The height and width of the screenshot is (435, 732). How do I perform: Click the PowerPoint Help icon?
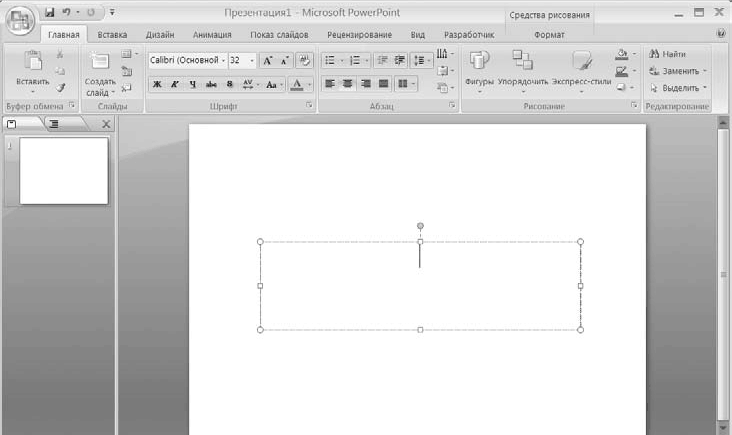[721, 34]
